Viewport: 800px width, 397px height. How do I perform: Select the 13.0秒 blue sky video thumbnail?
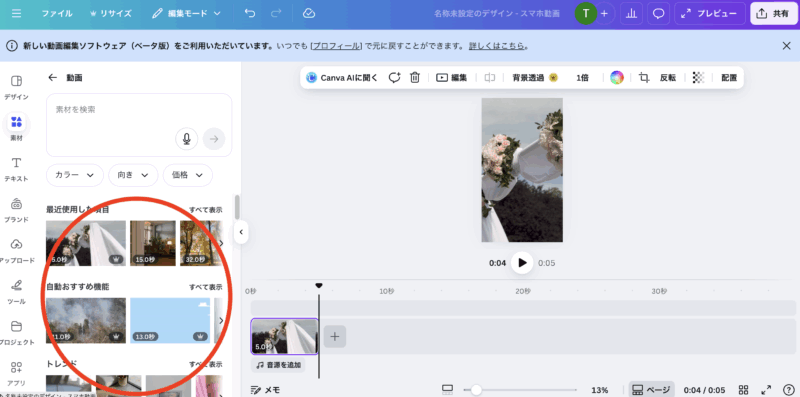click(170, 320)
